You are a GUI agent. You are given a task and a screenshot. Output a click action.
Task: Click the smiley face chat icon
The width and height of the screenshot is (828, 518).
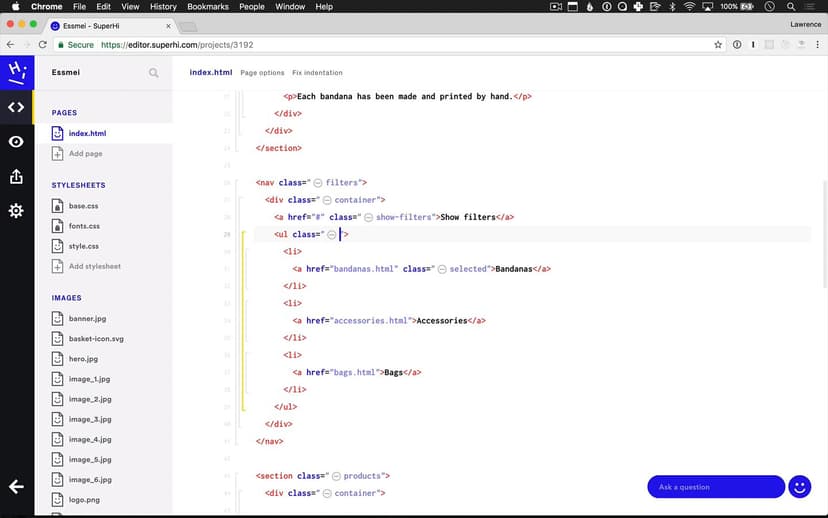pos(799,487)
